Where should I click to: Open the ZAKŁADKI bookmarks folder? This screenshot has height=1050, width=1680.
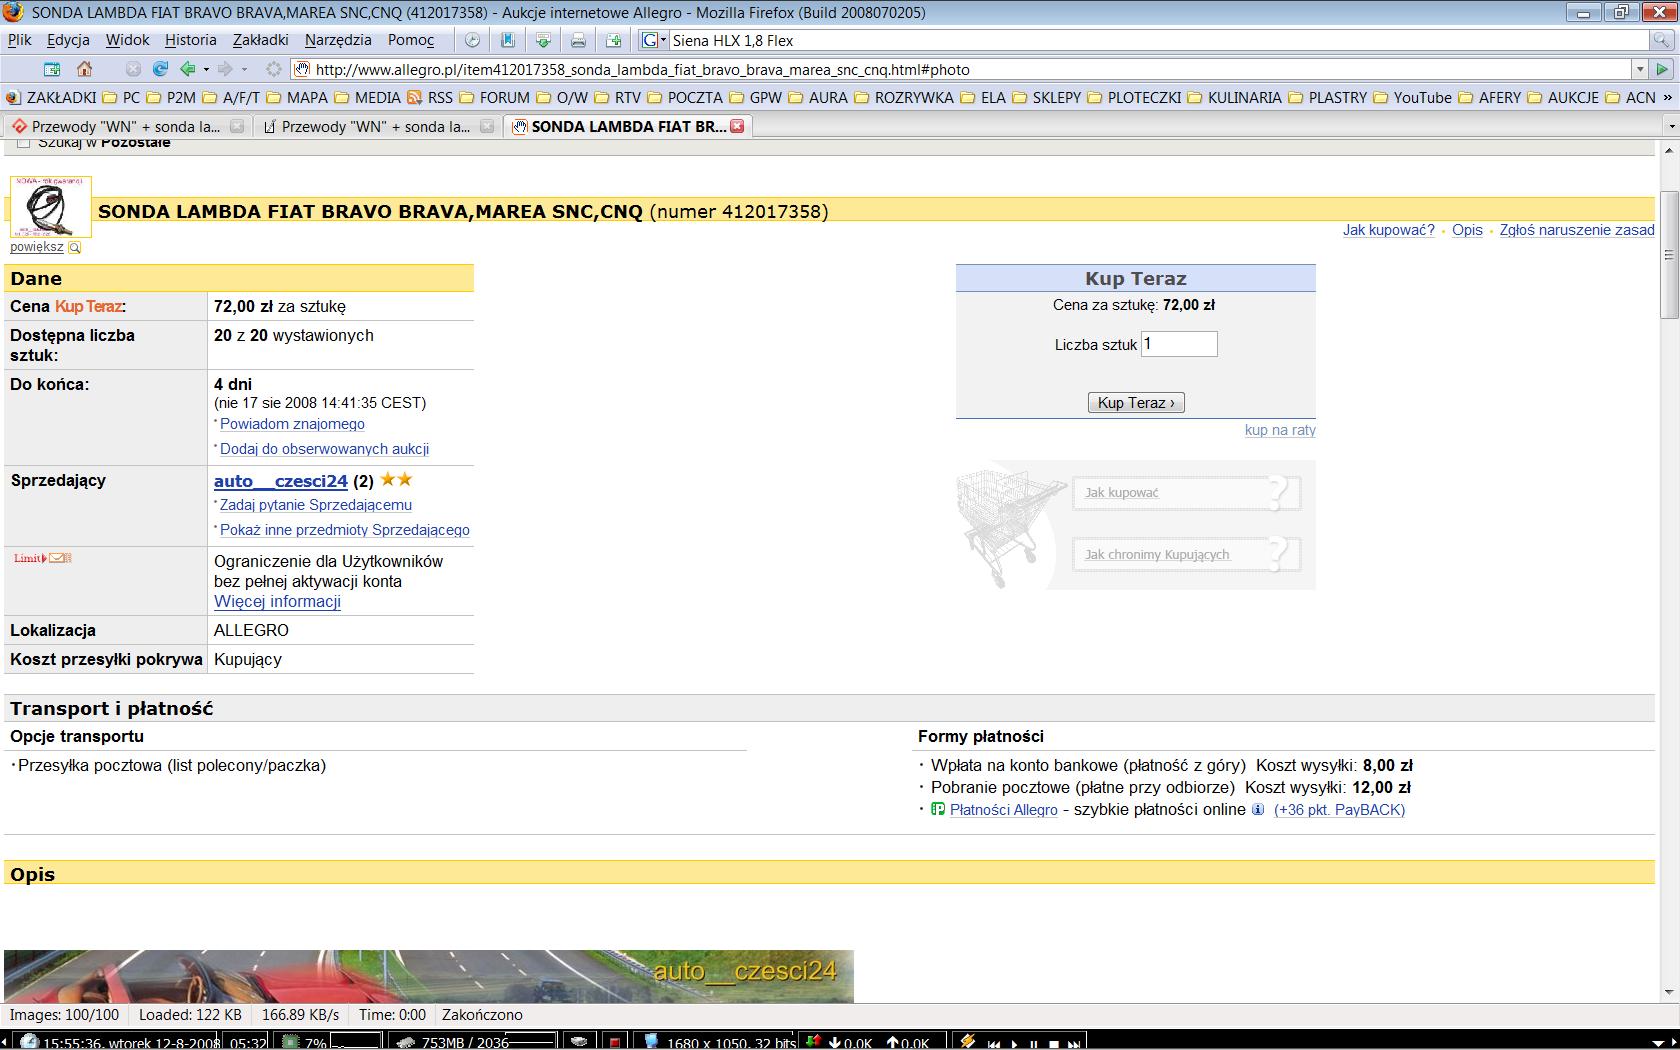(x=52, y=97)
